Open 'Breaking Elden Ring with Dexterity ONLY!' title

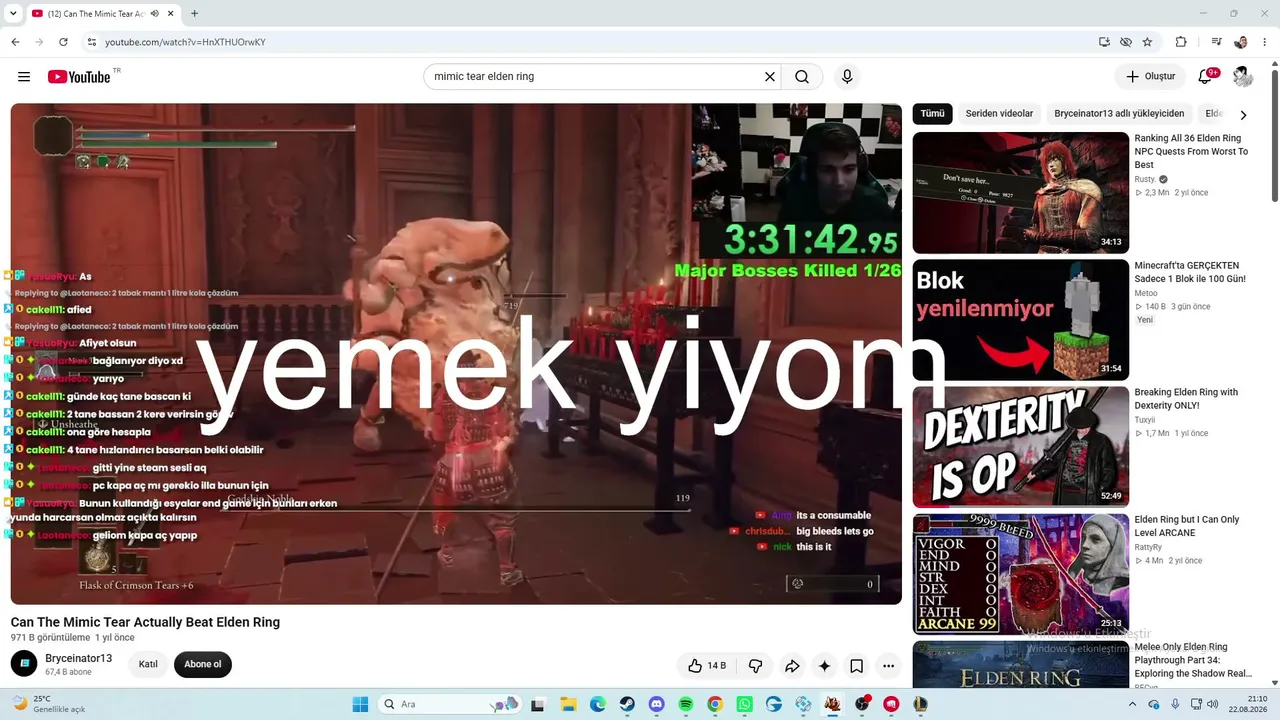coord(1186,399)
